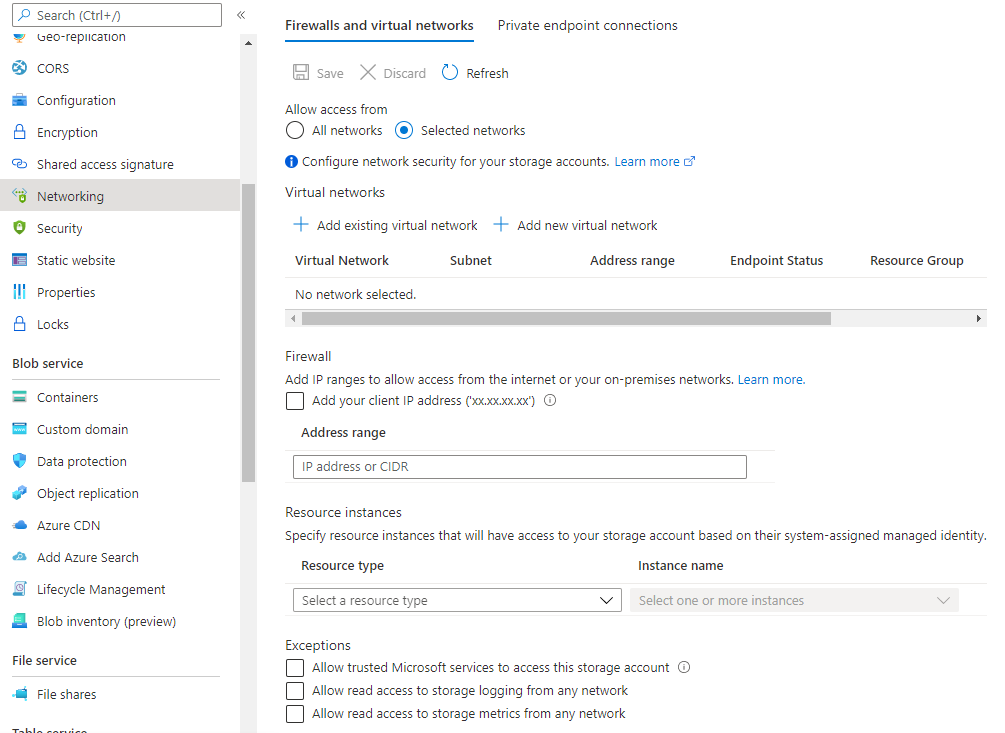Switch to Private endpoint connections tab
This screenshot has height=733, width=1005.
point(588,26)
